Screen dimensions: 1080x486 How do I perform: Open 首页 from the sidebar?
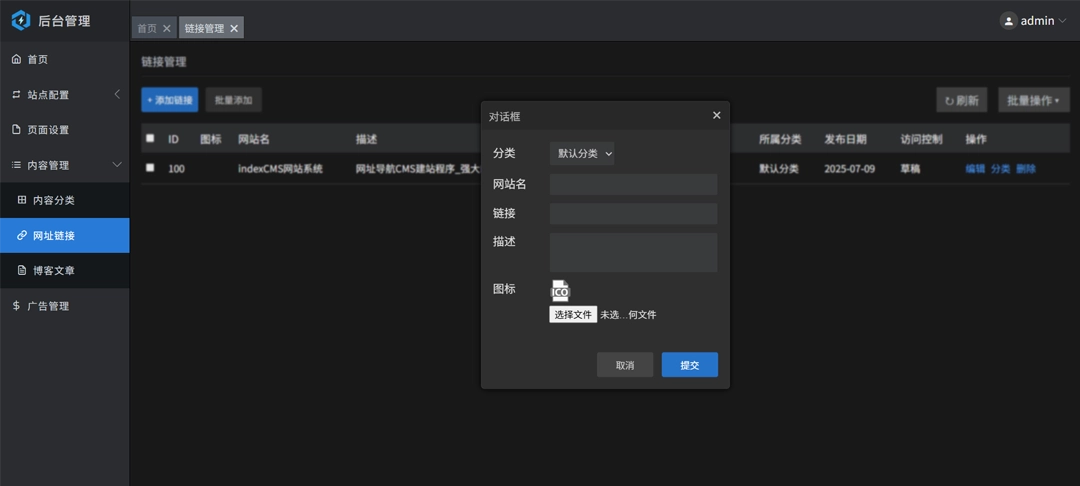pos(38,59)
